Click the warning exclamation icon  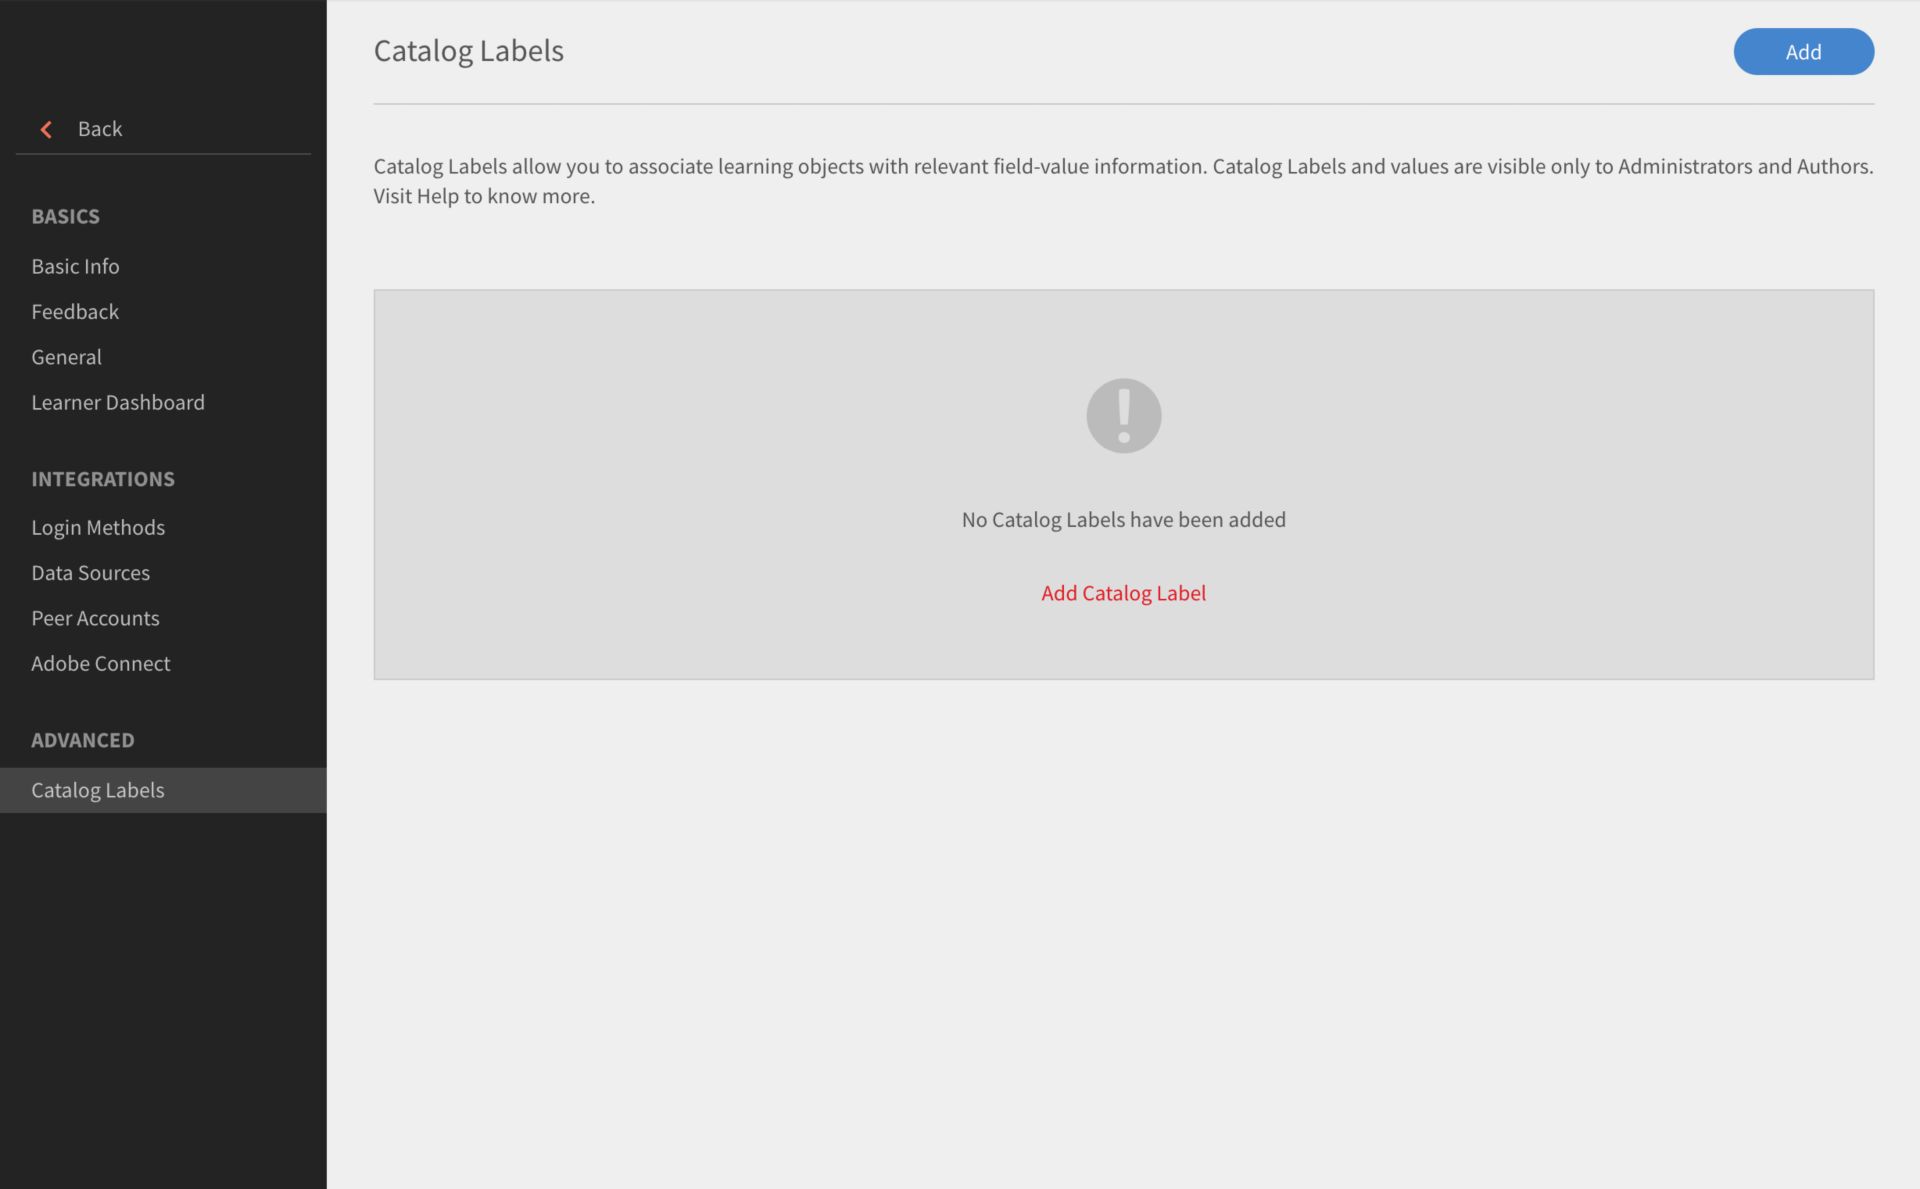1123,414
